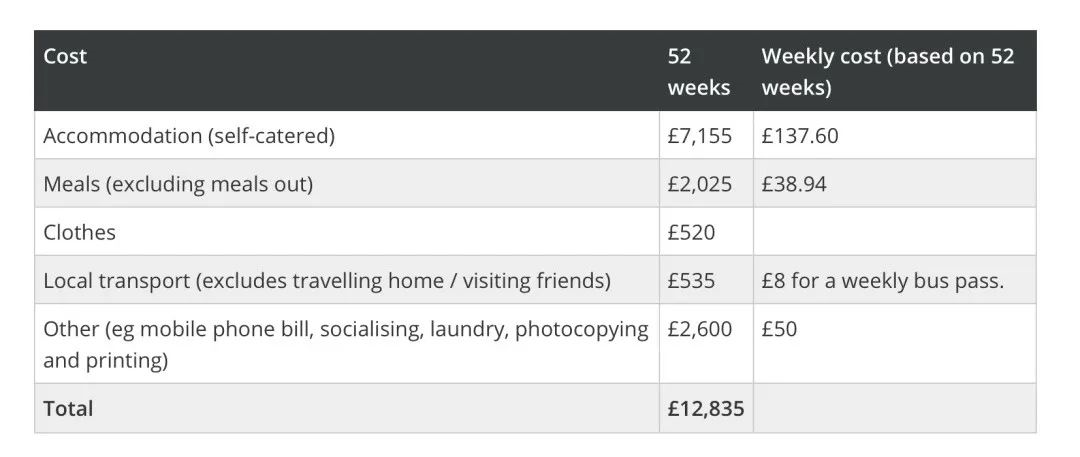Select the 'Other (eg mobile phone bill...)' cell
Viewport: 1080px width, 457px height.
345,344
